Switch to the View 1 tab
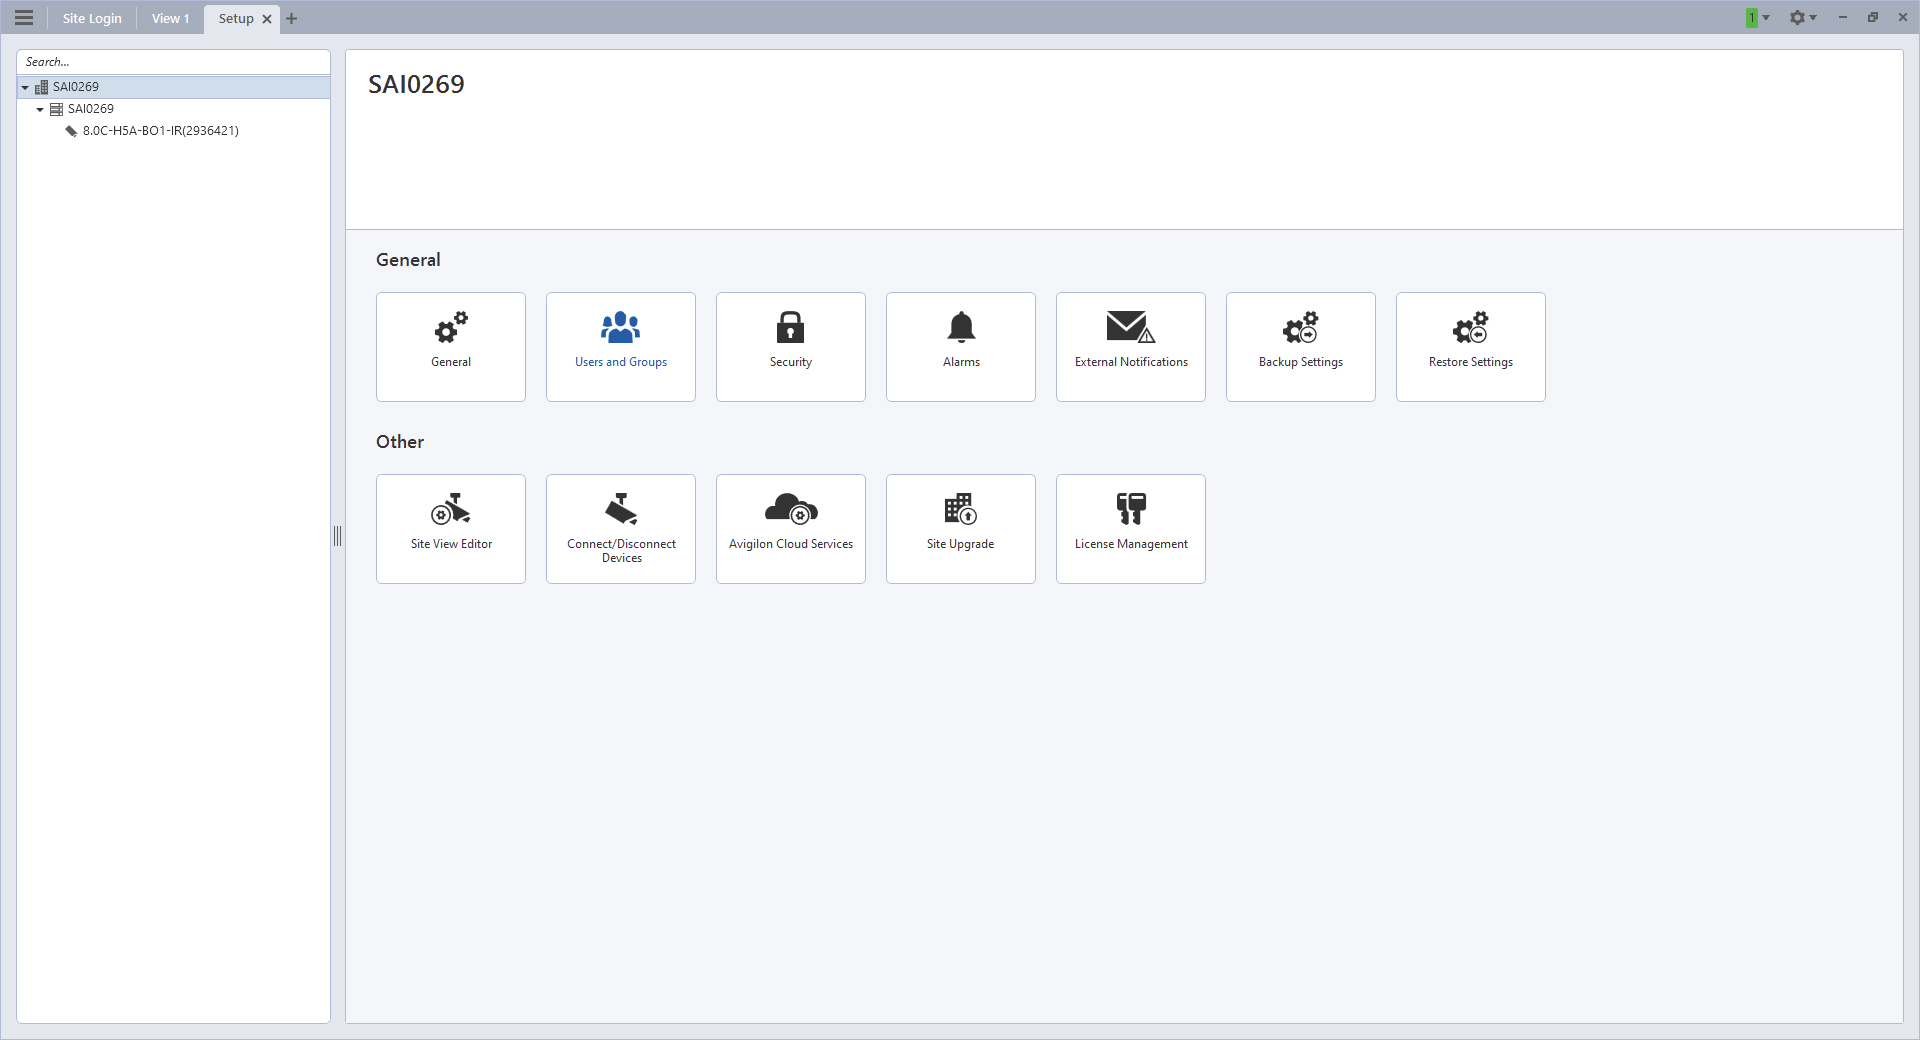 coord(169,18)
